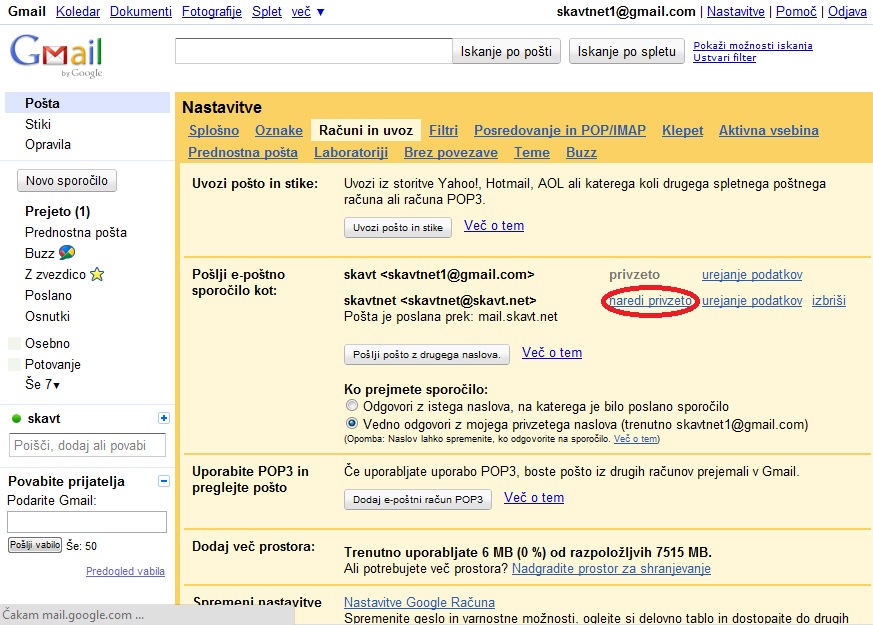Click the naredi privzeto link for skavtnet
Image resolution: width=873 pixels, height=625 pixels.
(x=650, y=301)
